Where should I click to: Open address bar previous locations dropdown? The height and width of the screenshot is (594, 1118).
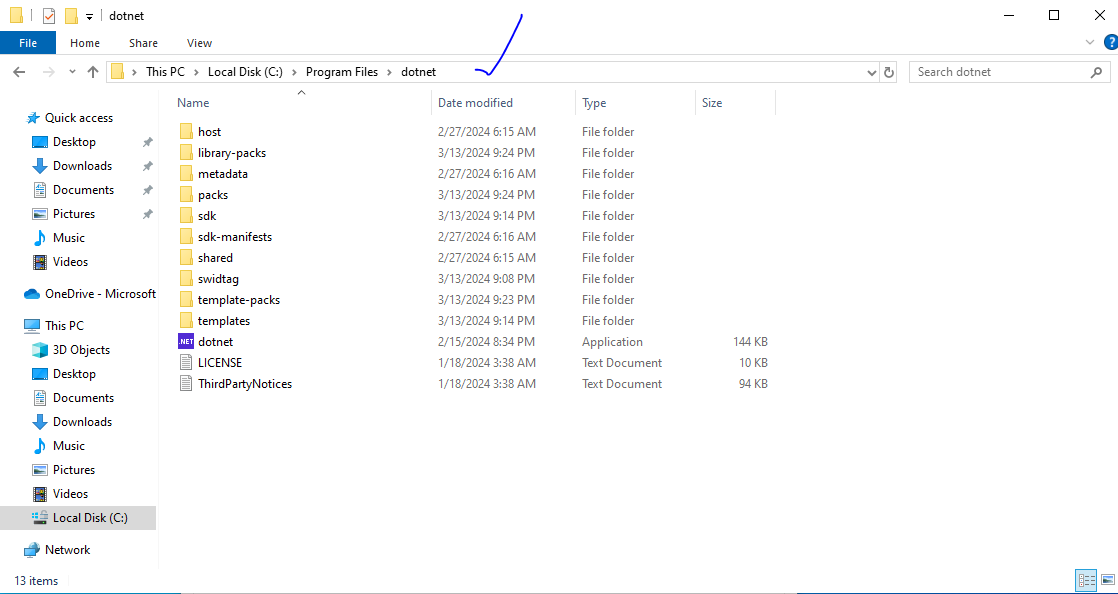[x=872, y=72]
